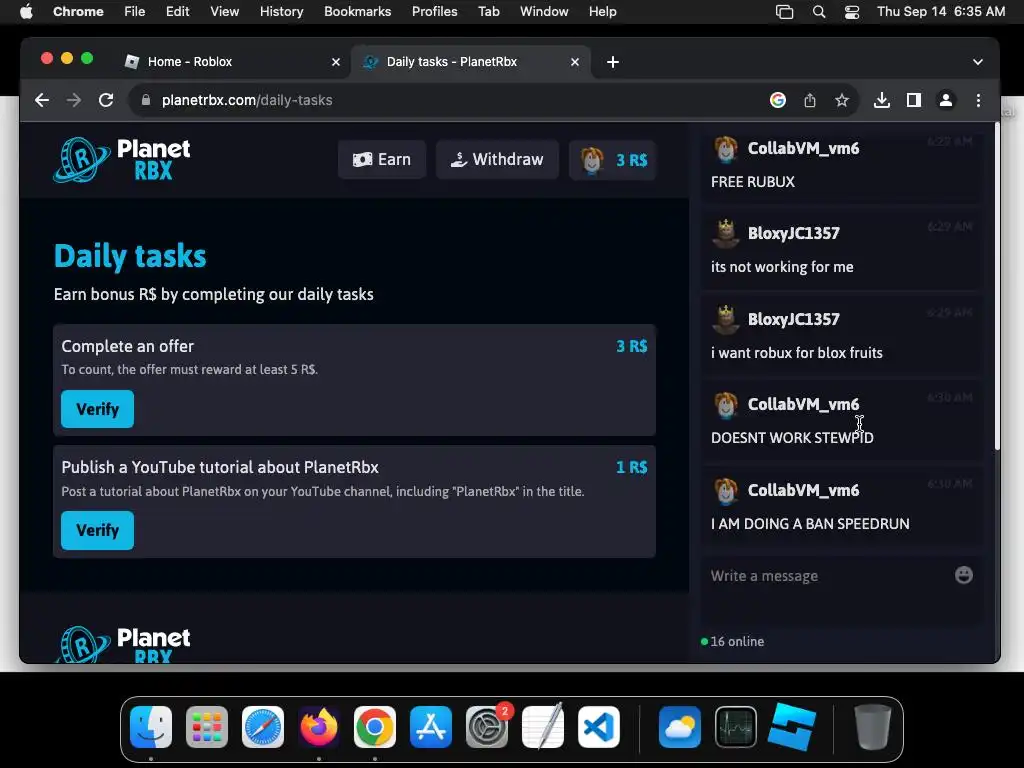Close the Daily tasks - PlanetRbx tab
The height and width of the screenshot is (768, 1024).
click(575, 62)
